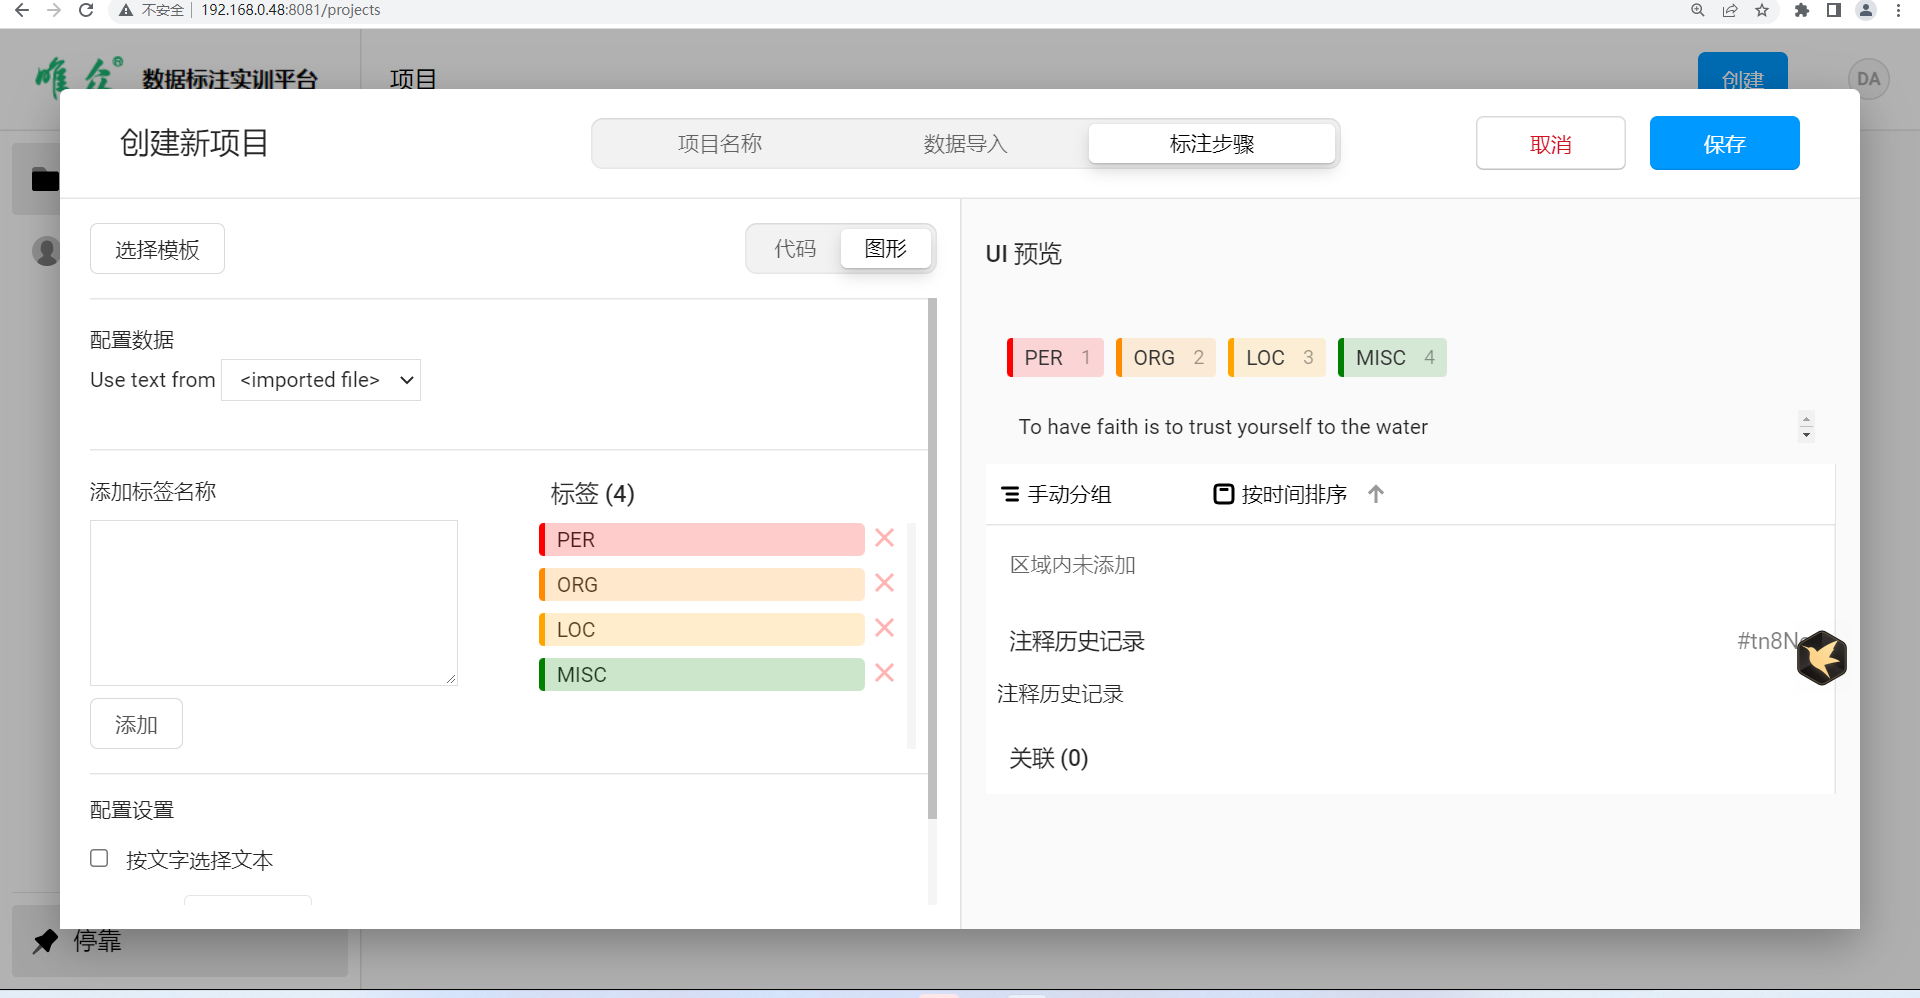Screen dimensions: 1920x998
Task: Bookmark page with the star icon
Action: pos(1762,10)
